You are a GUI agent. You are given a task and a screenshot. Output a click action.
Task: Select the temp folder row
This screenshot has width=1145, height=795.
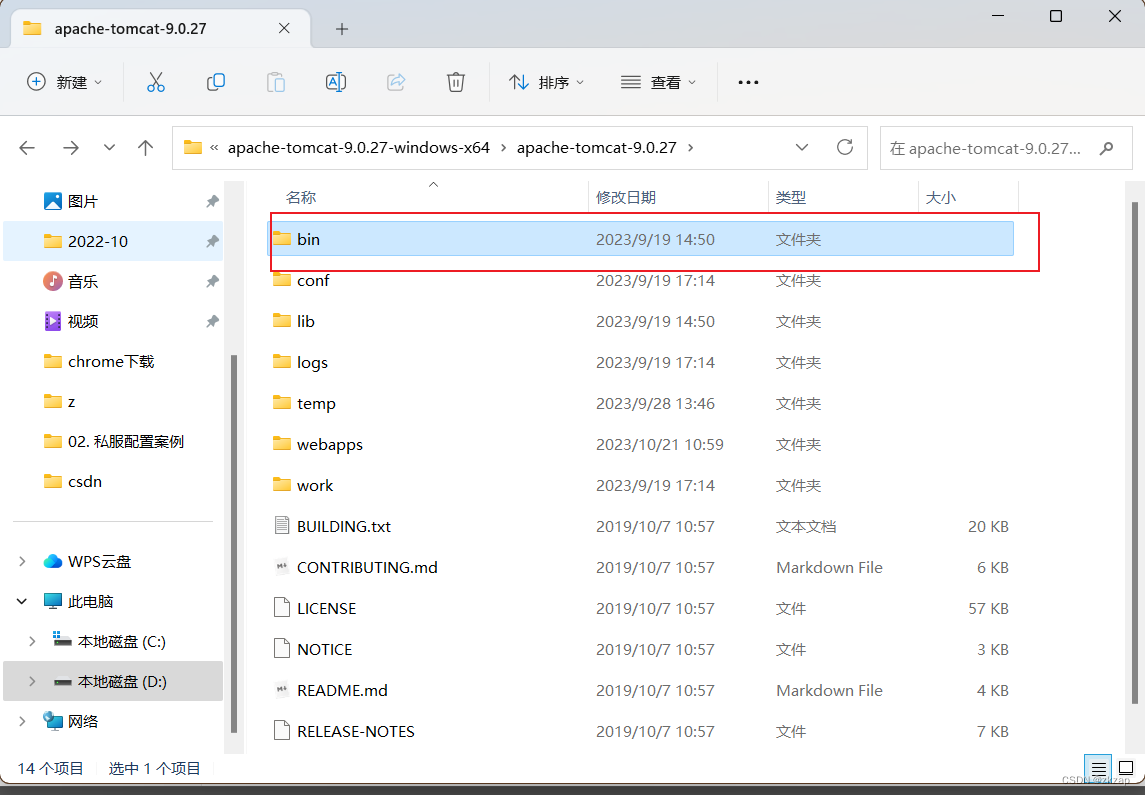(x=642, y=403)
